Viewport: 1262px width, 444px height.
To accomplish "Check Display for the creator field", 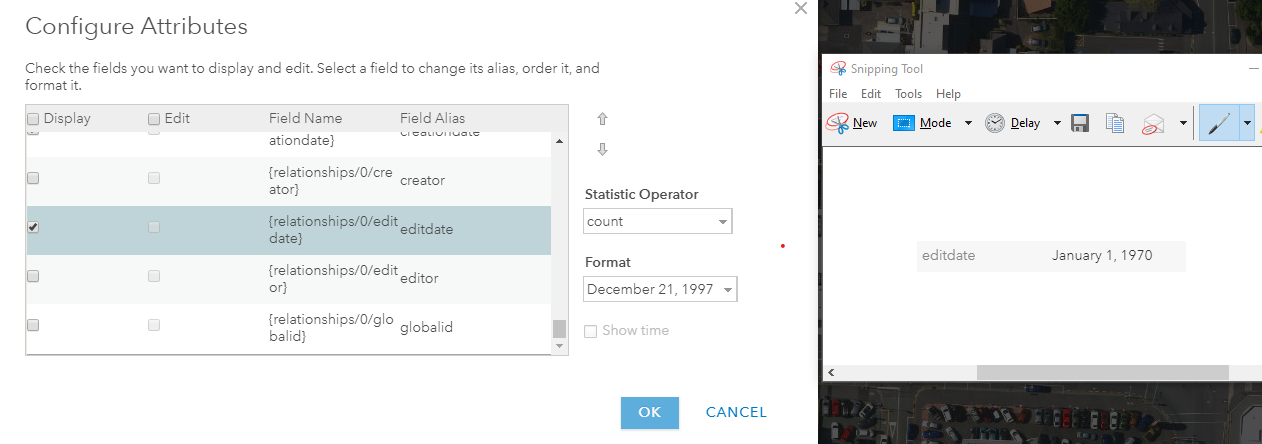I will pos(33,178).
